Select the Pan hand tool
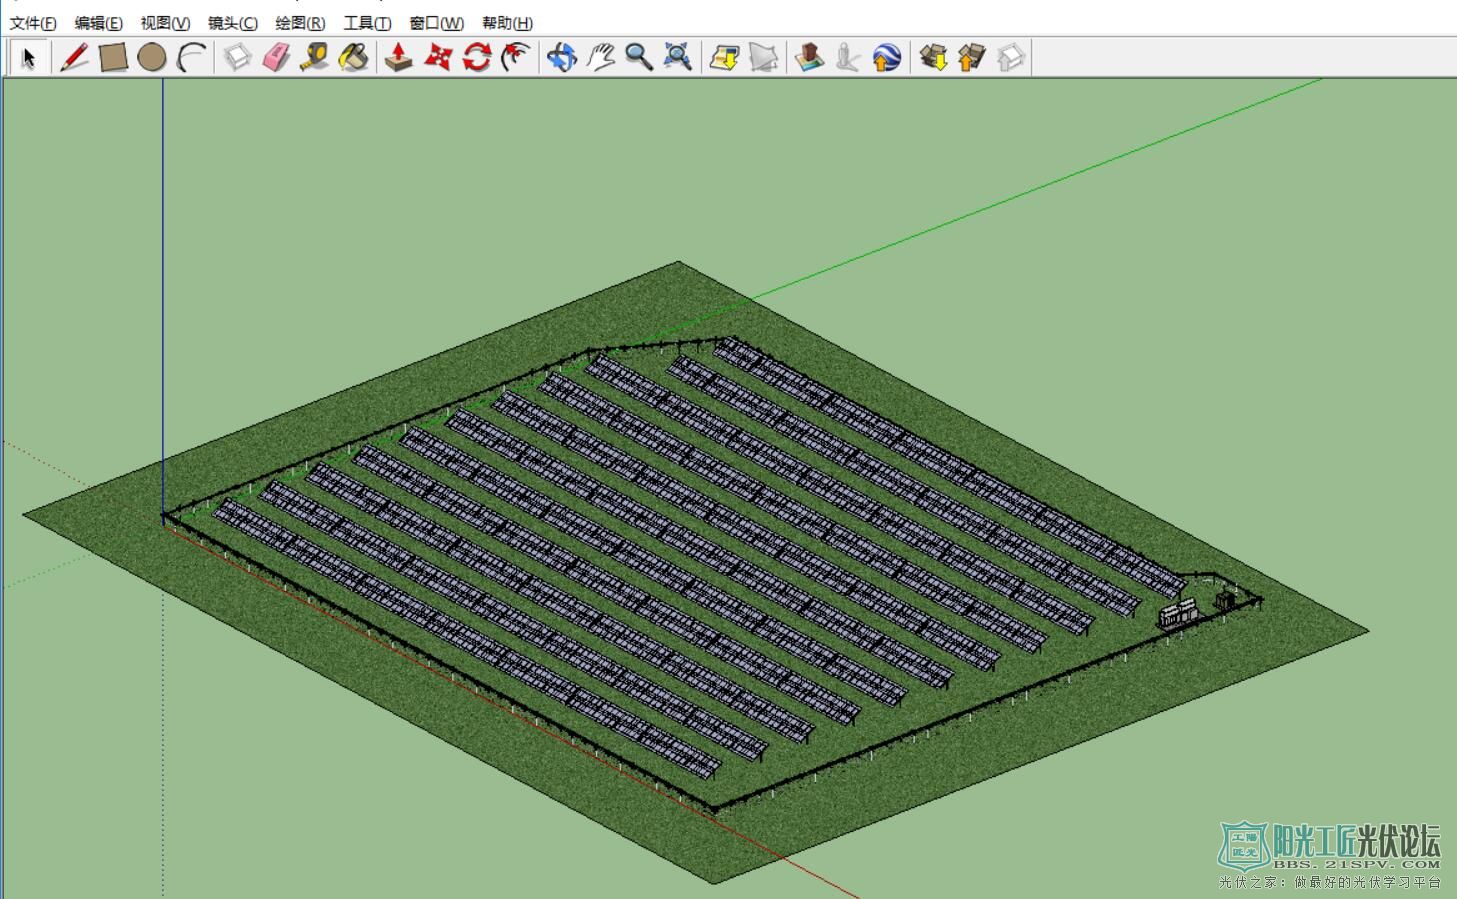The image size is (1457, 899). (x=600, y=58)
